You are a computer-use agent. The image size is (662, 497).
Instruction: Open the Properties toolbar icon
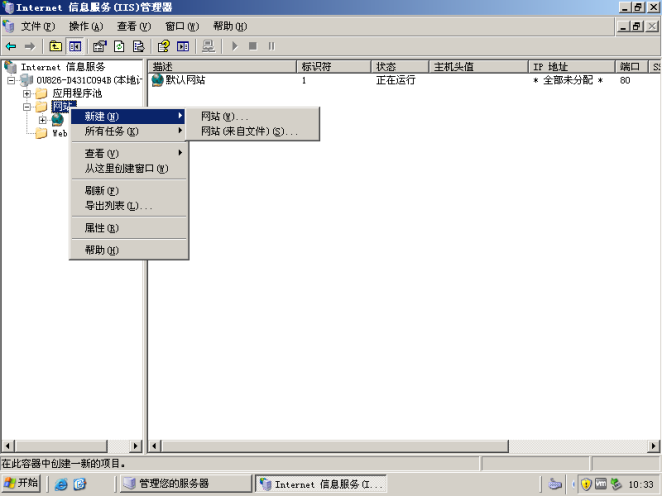pos(99,46)
